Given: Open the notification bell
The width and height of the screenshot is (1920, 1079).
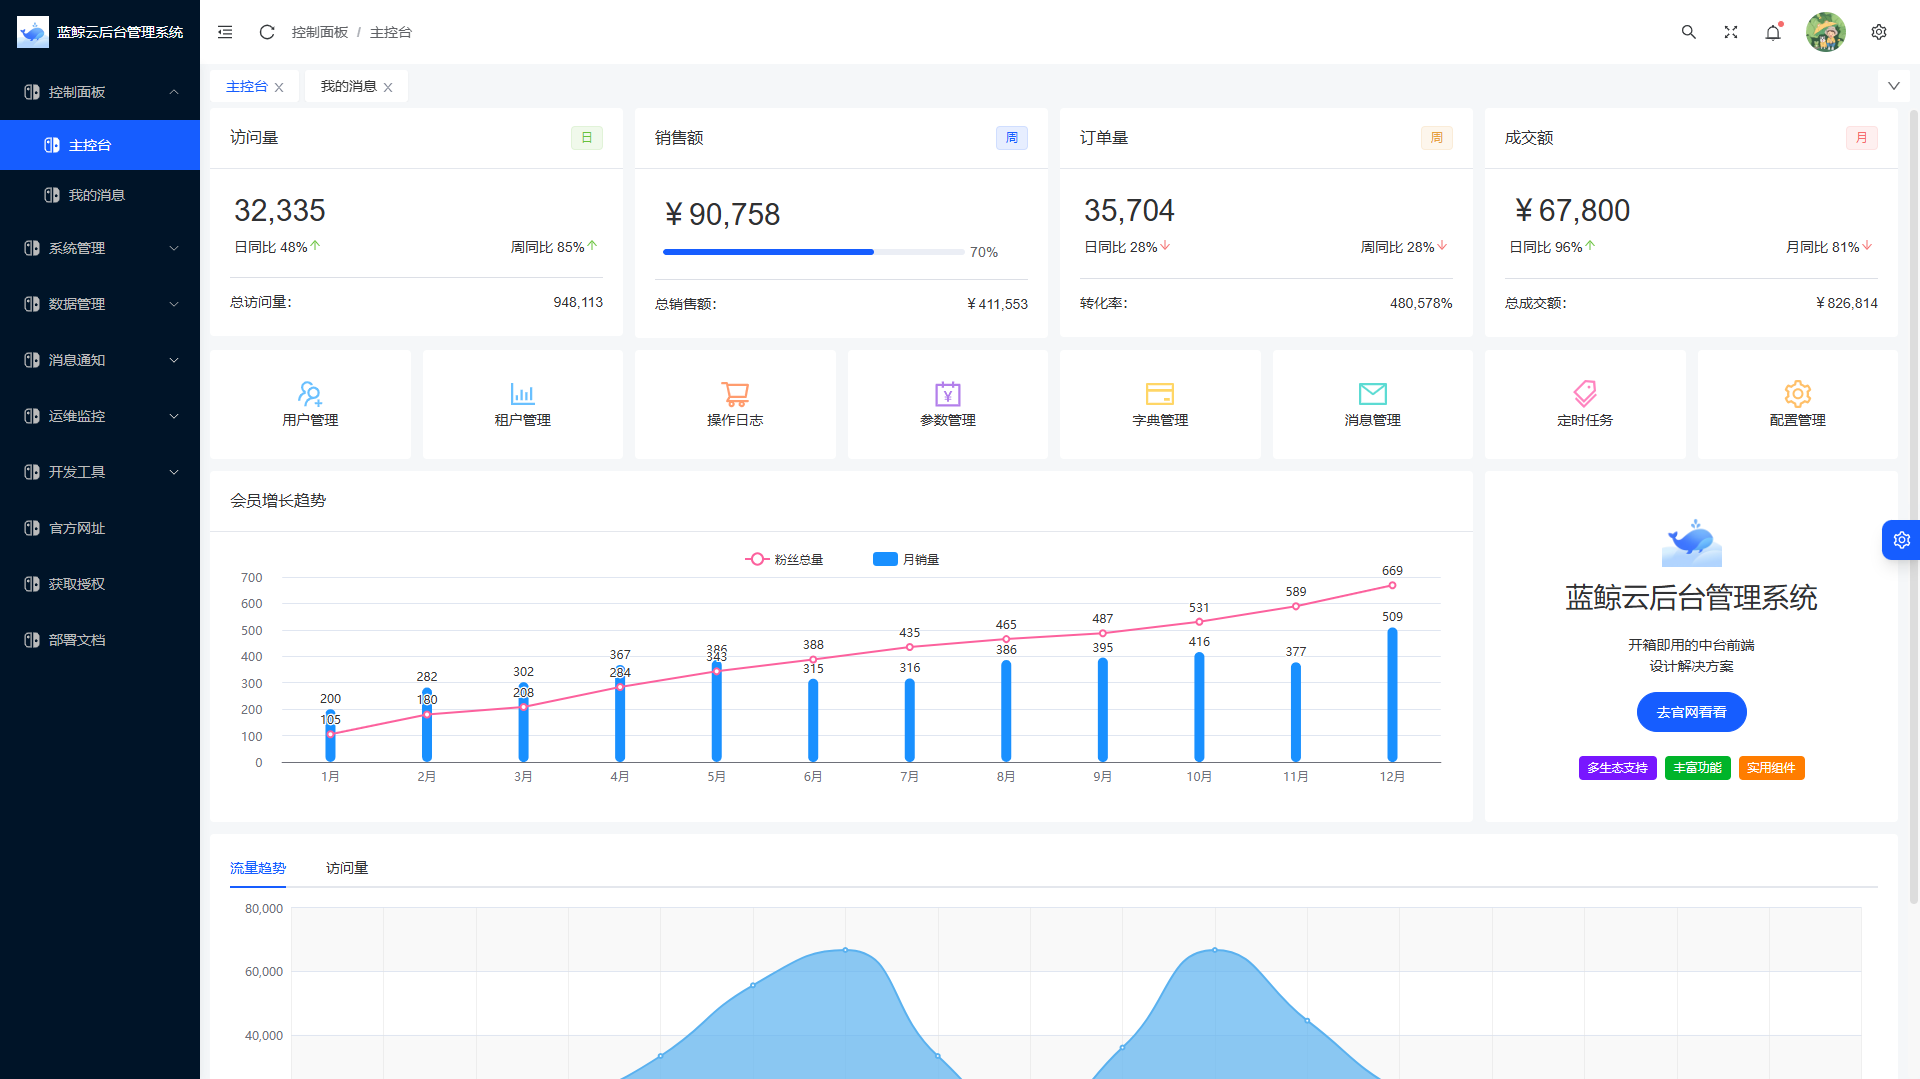Looking at the screenshot, I should [1773, 32].
